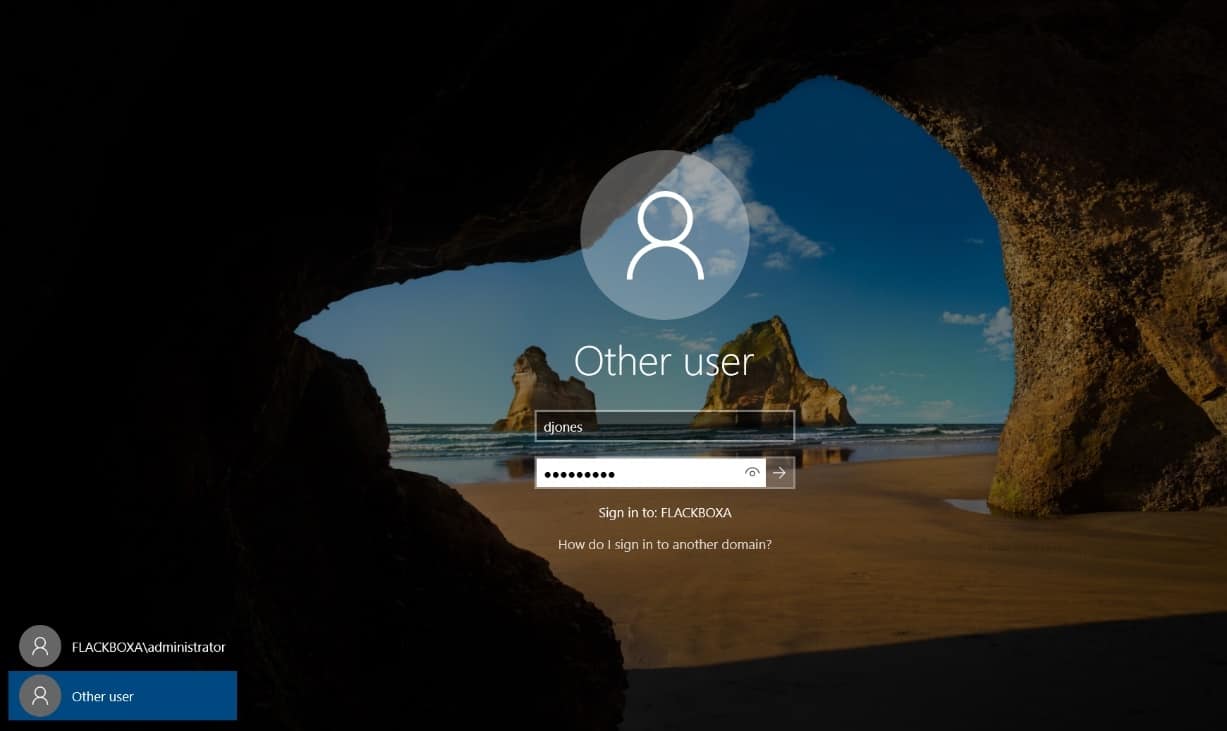The image size is (1227, 731).
Task: Click the Sign in to: FLACKBOXA text
Action: click(x=664, y=513)
